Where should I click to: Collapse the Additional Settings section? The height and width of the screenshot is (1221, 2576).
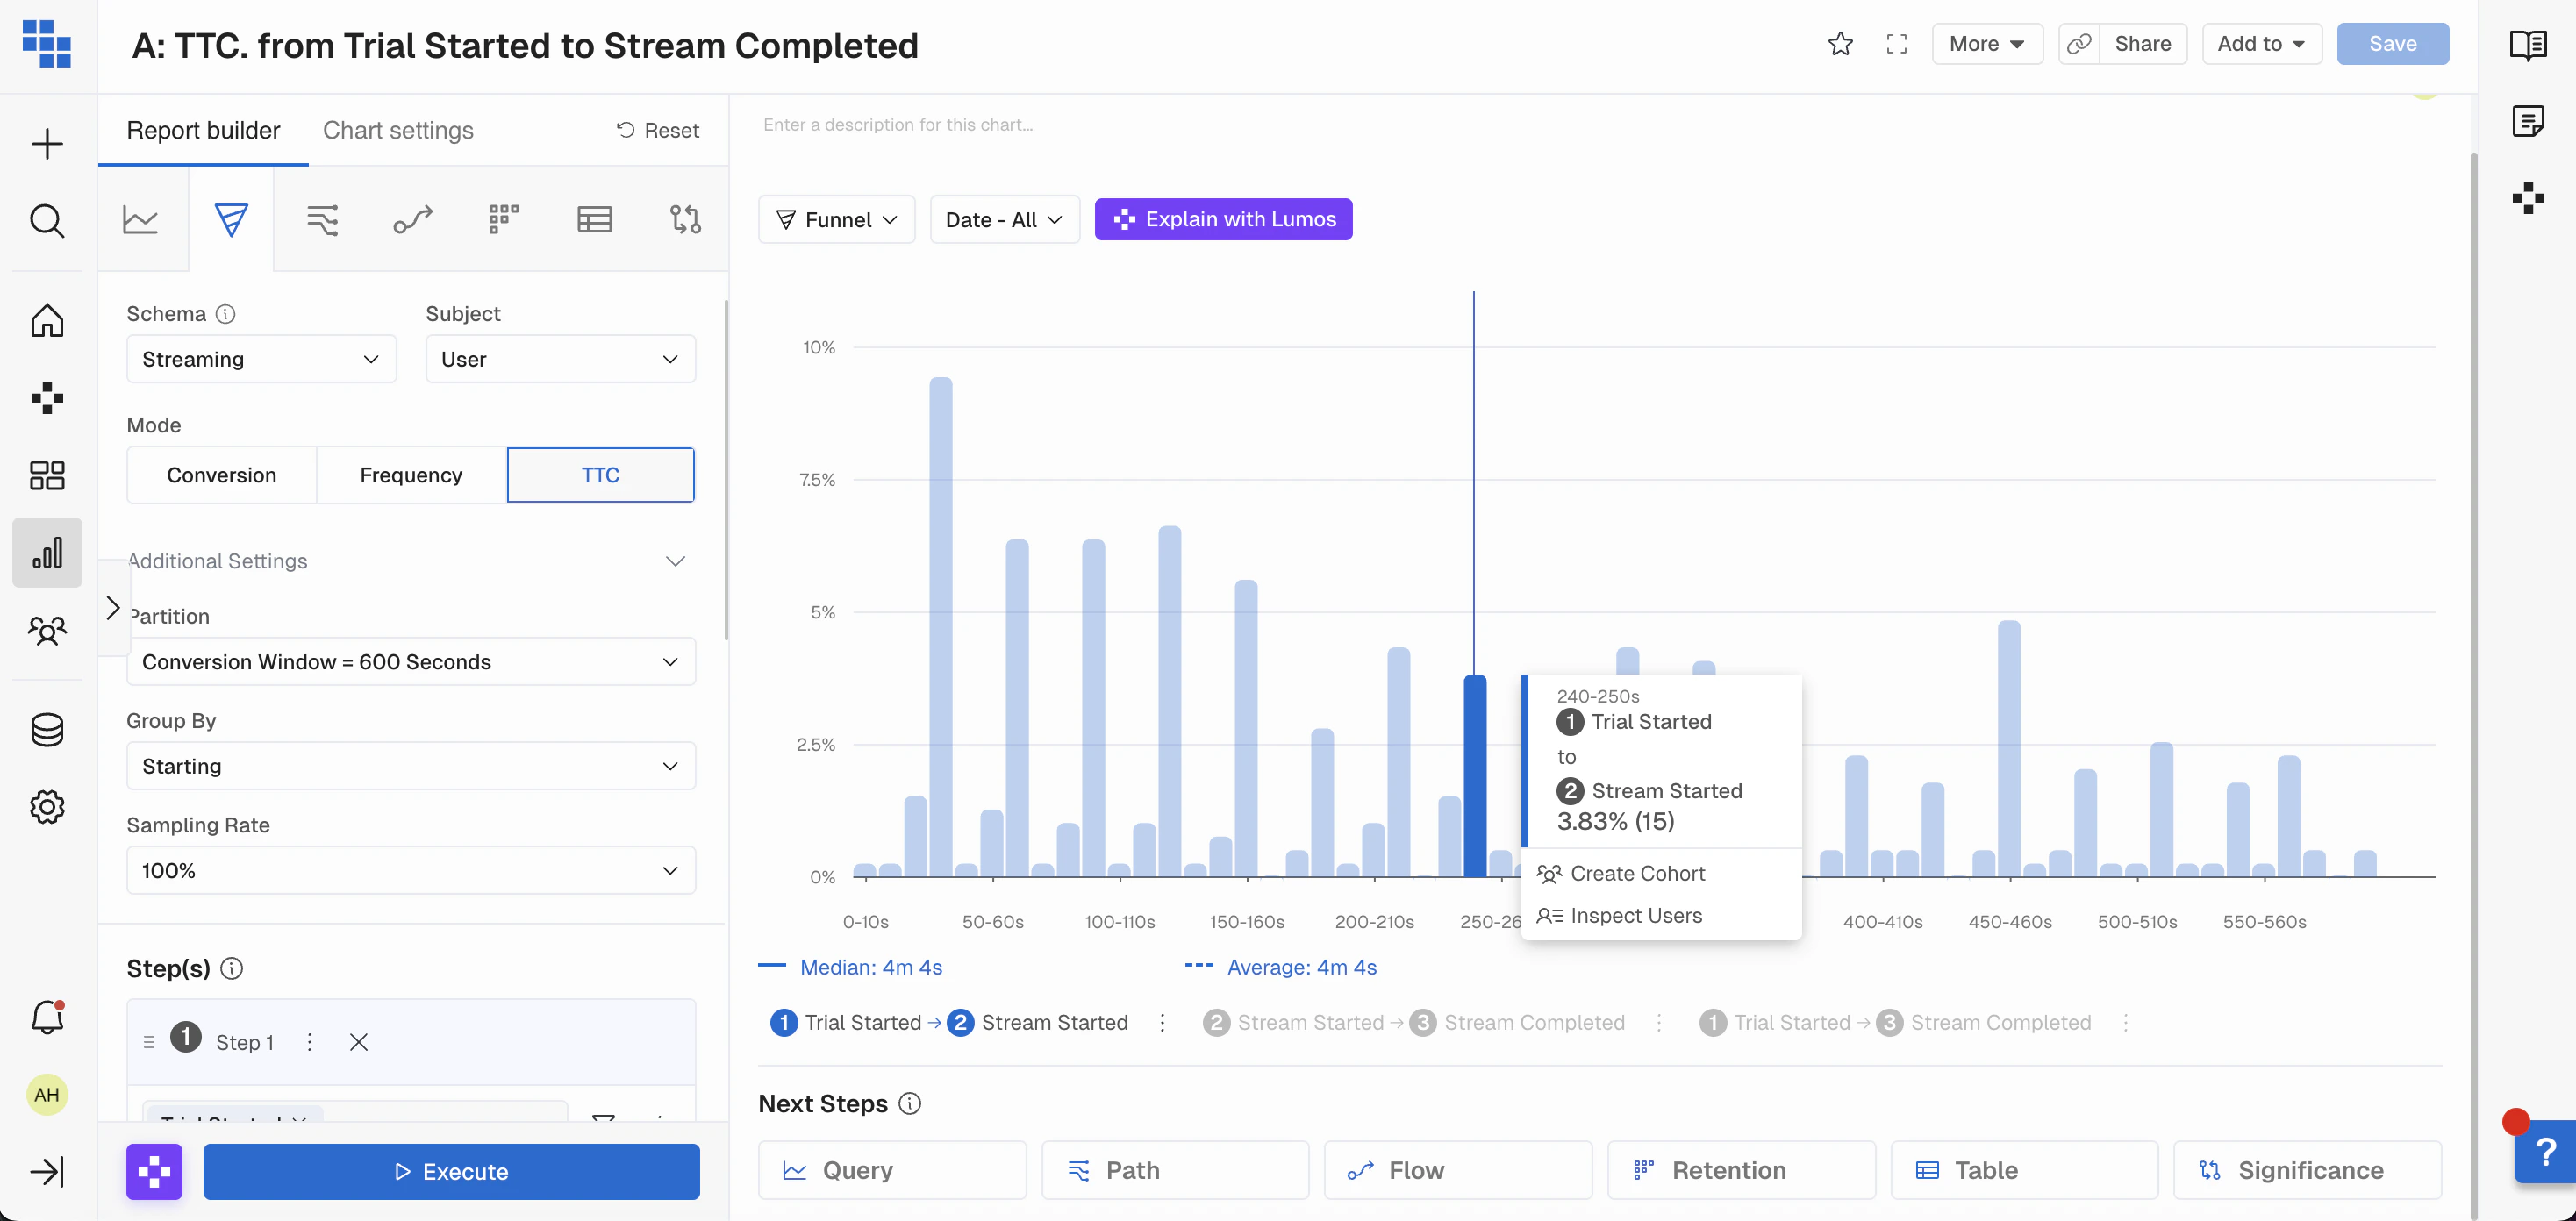(675, 561)
